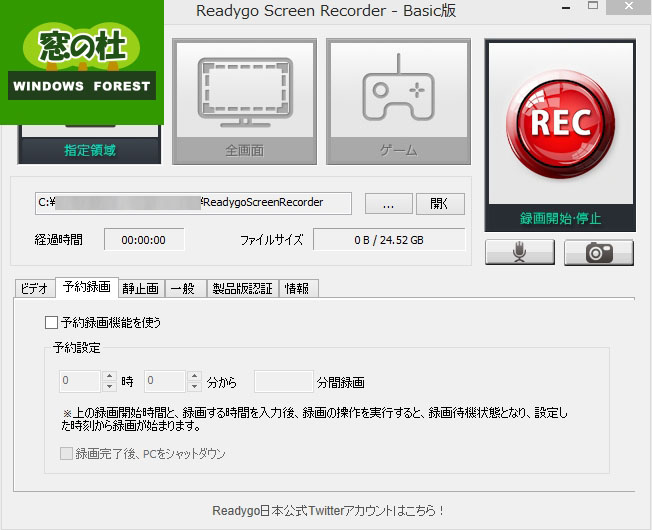Image resolution: width=652 pixels, height=530 pixels.
Task: Open the 情報 tab
Action: point(297,288)
